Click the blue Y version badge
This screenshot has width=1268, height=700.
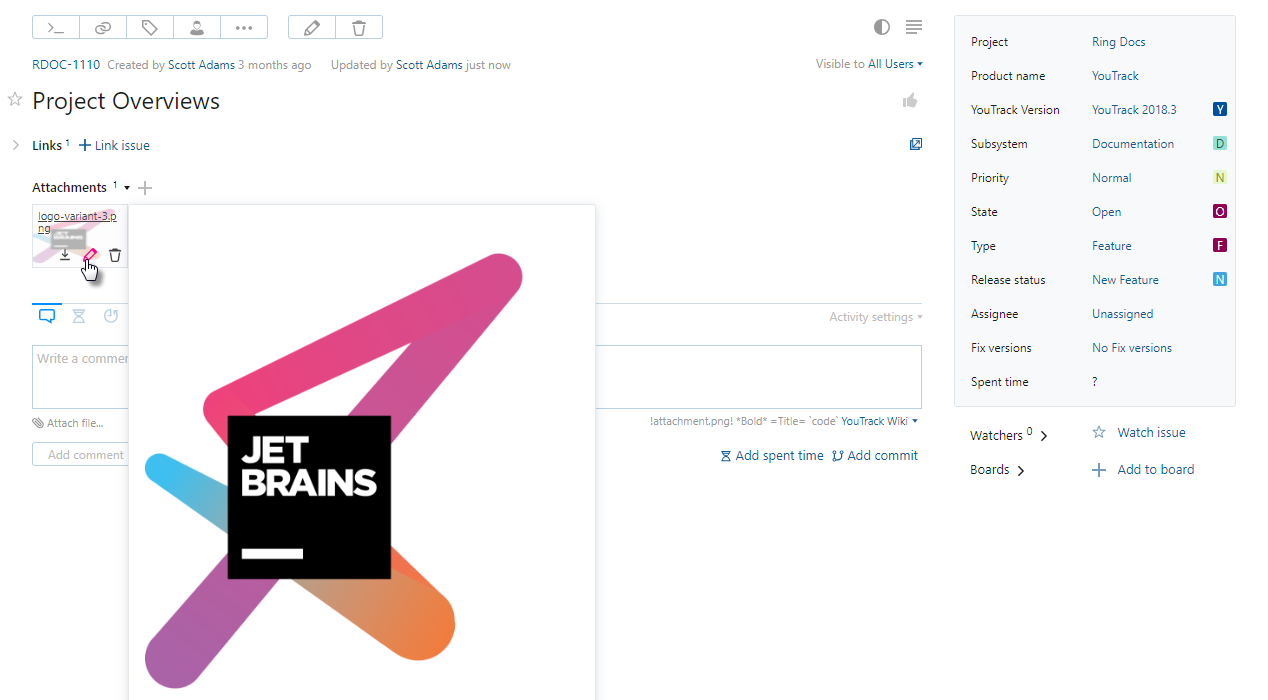[1220, 109]
